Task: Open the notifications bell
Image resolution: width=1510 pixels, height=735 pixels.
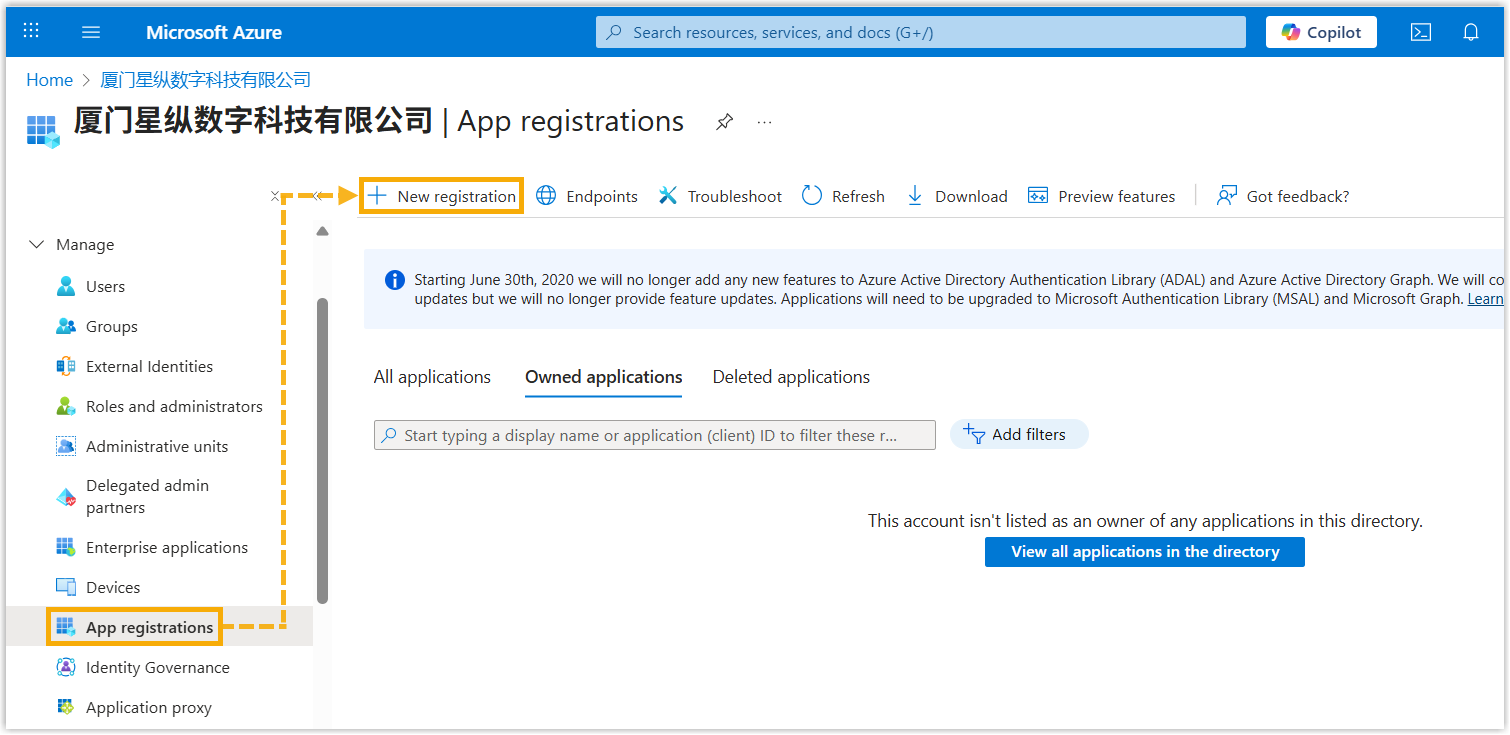Action: [x=1470, y=32]
